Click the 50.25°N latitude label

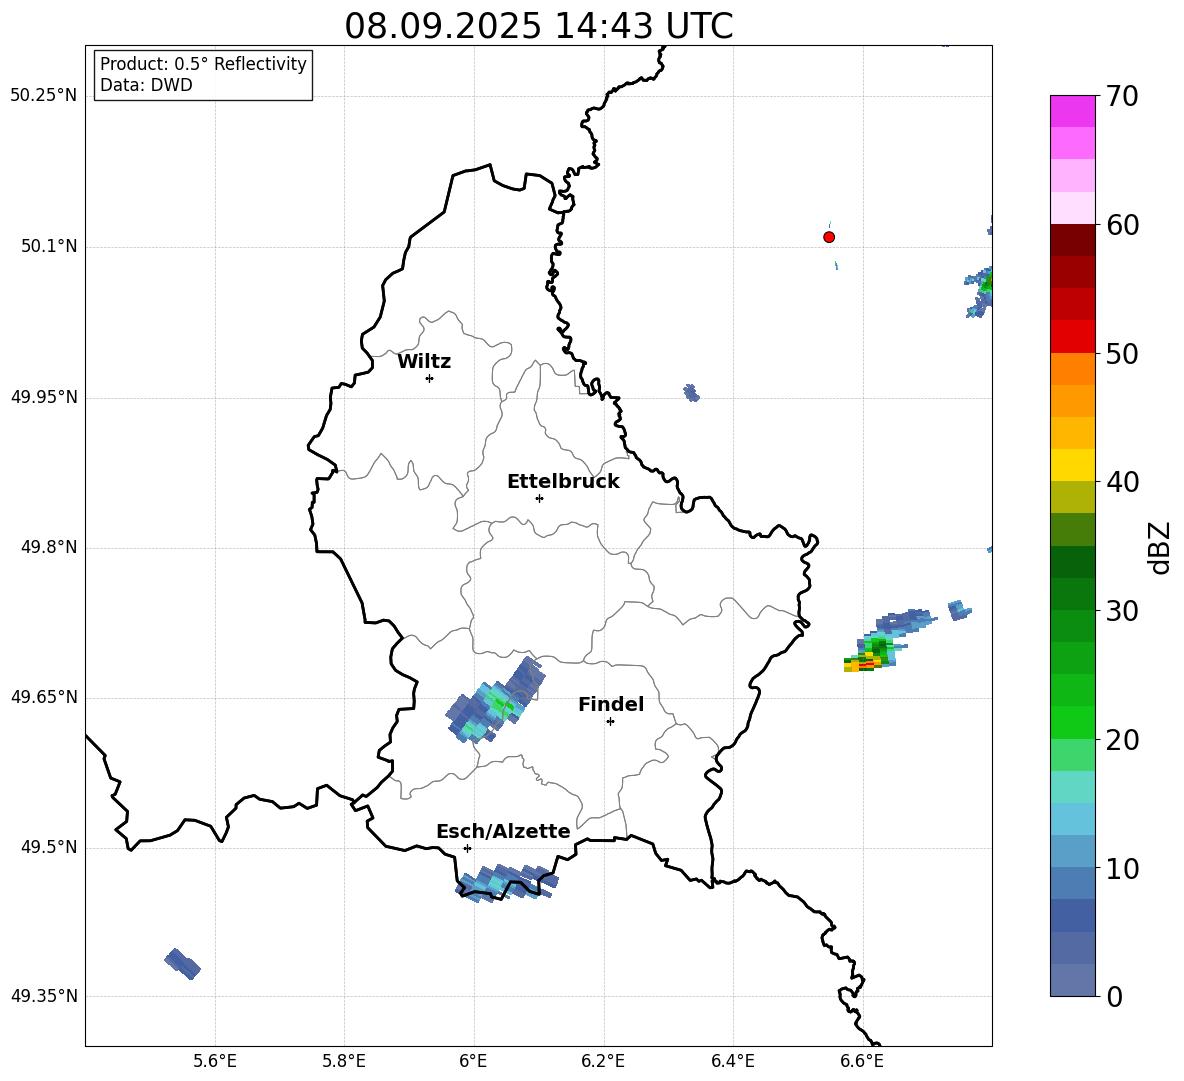click(44, 96)
